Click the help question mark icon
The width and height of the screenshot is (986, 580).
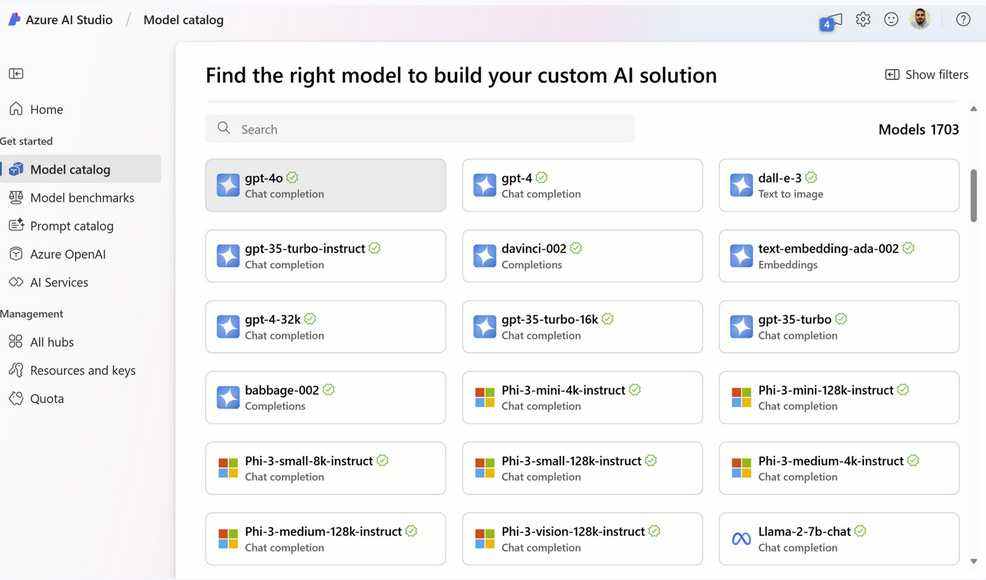tap(963, 20)
